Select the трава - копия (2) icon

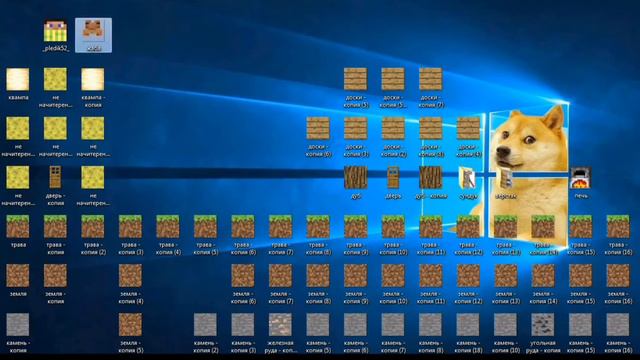(x=93, y=226)
